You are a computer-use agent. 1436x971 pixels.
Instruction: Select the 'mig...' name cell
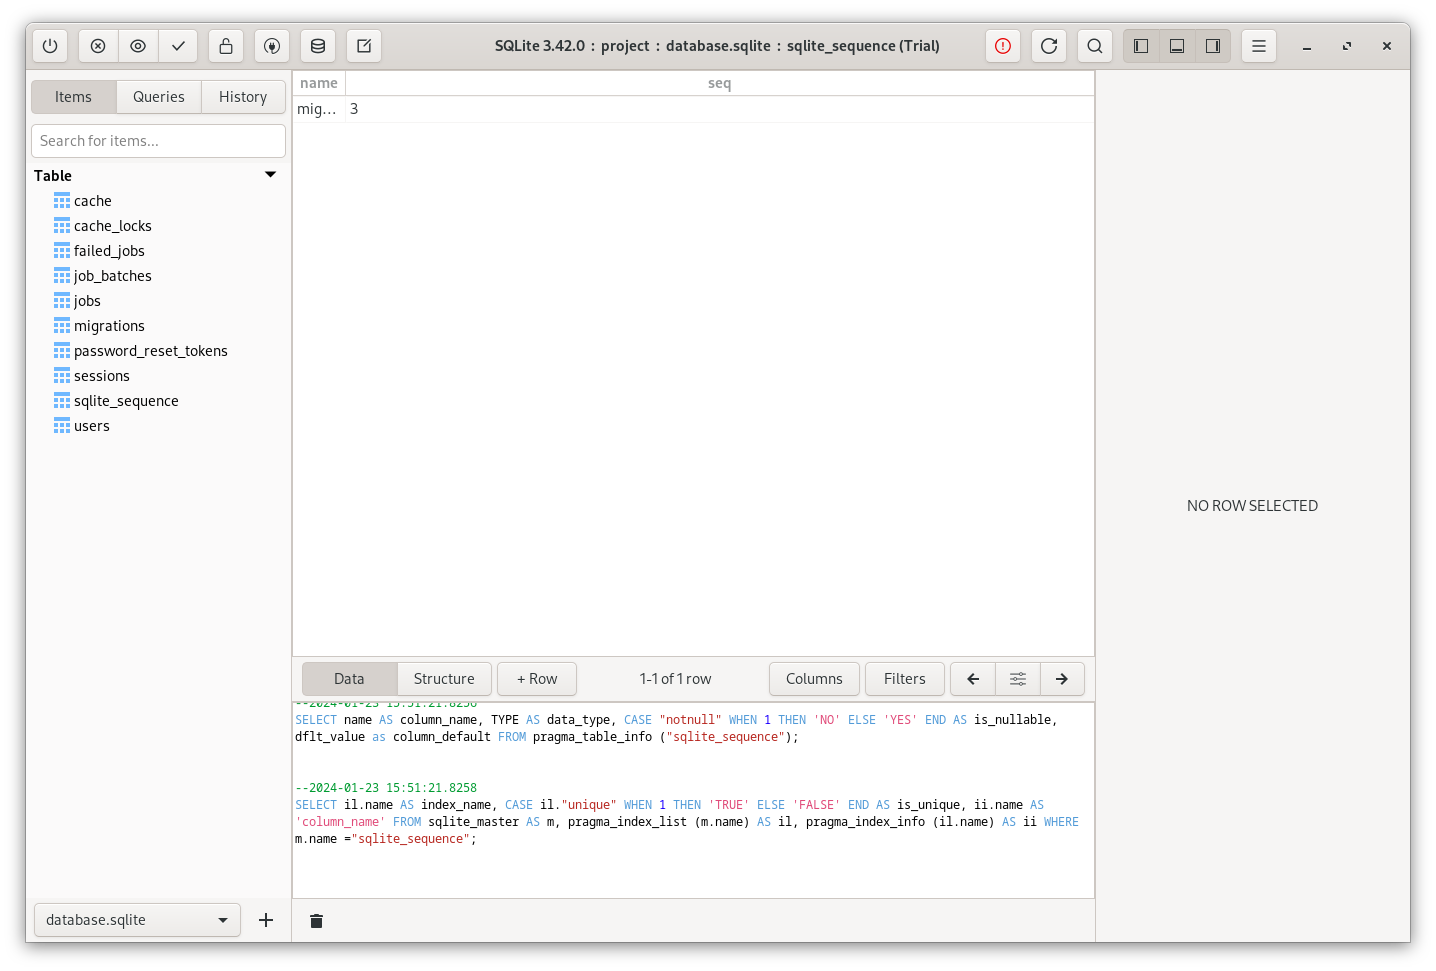tap(319, 109)
